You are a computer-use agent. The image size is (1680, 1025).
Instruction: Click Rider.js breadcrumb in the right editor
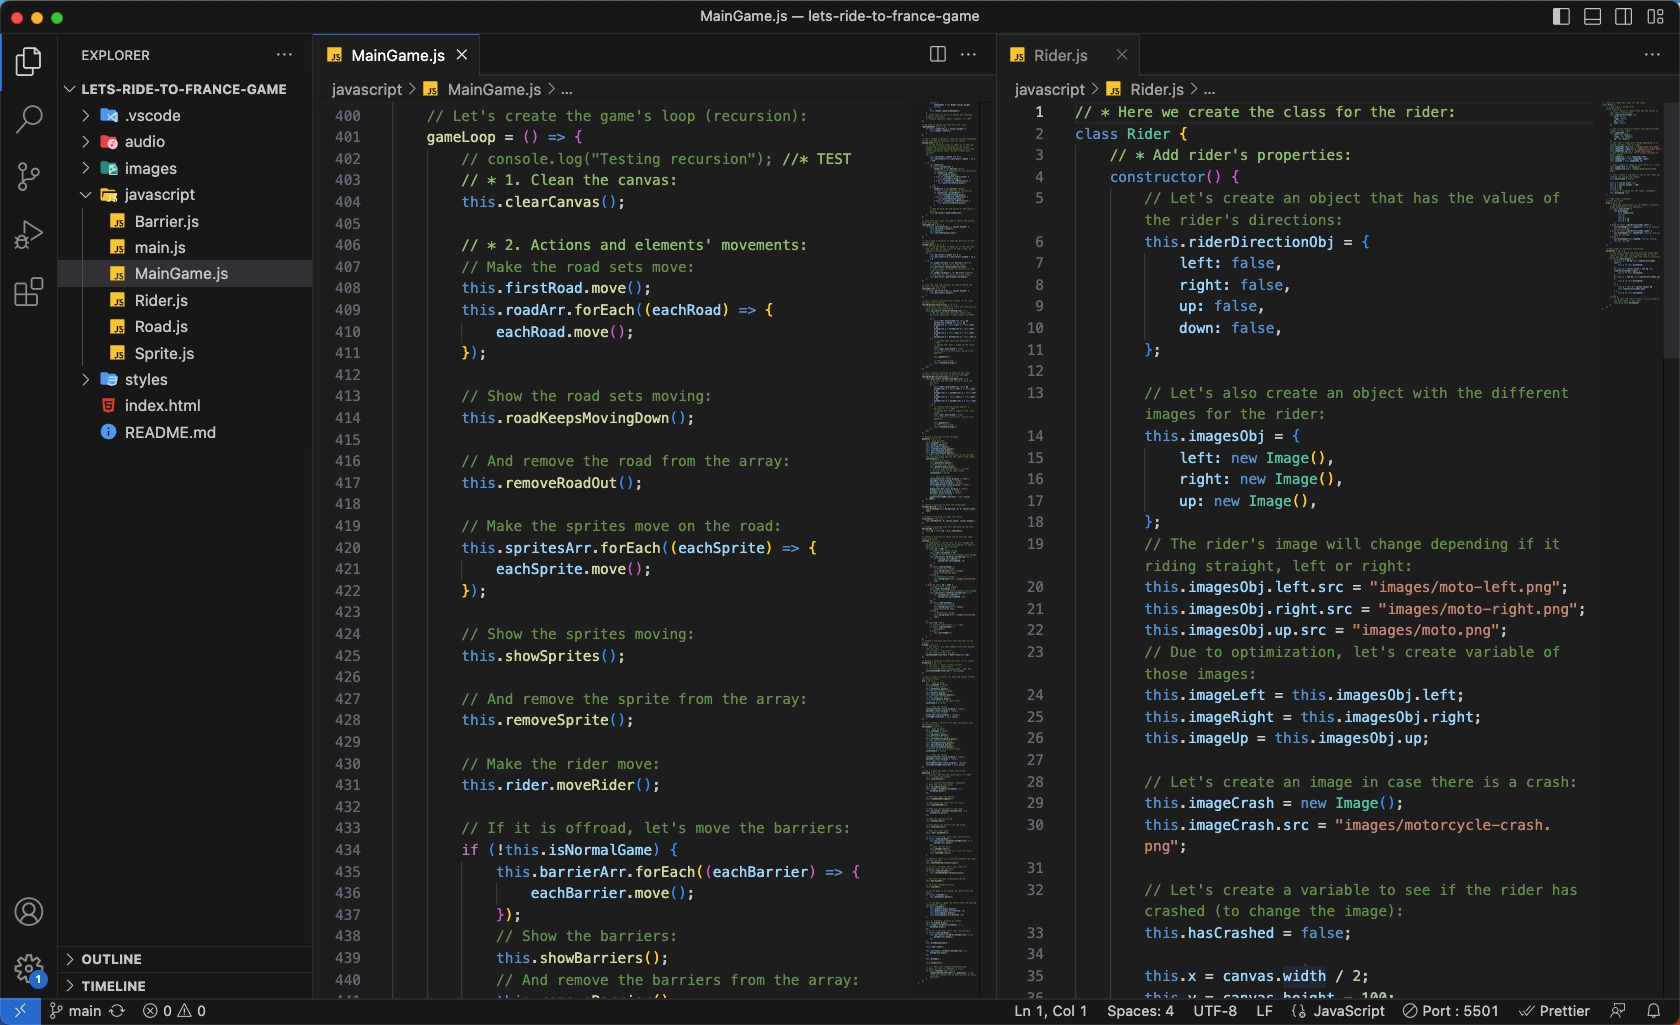pos(1156,90)
